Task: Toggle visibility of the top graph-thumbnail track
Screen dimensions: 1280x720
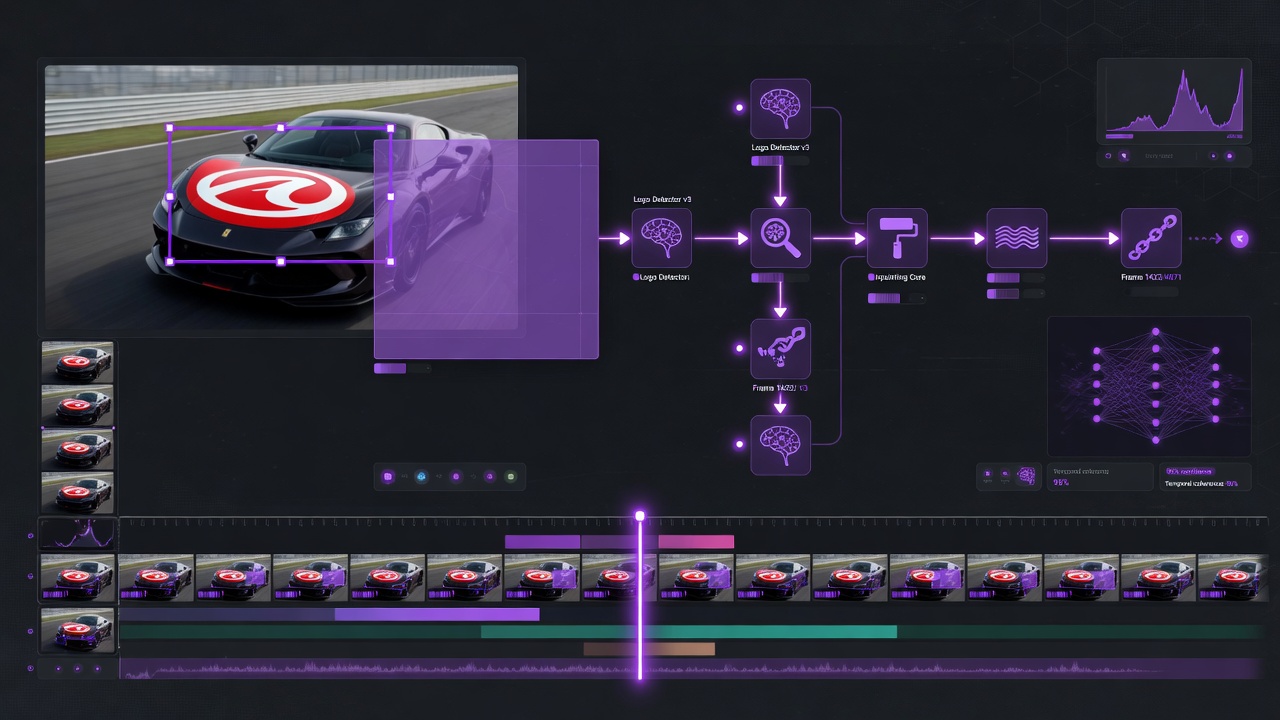Action: pos(31,535)
